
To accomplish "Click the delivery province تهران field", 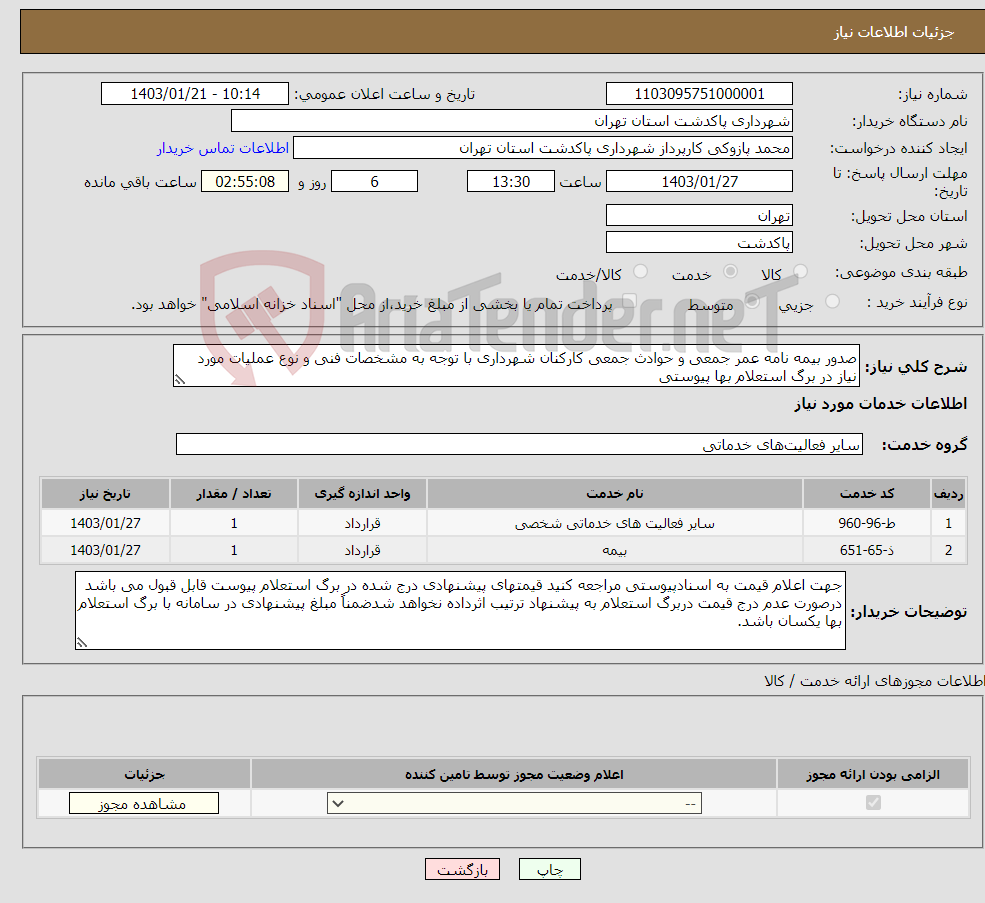I will pos(699,216).
